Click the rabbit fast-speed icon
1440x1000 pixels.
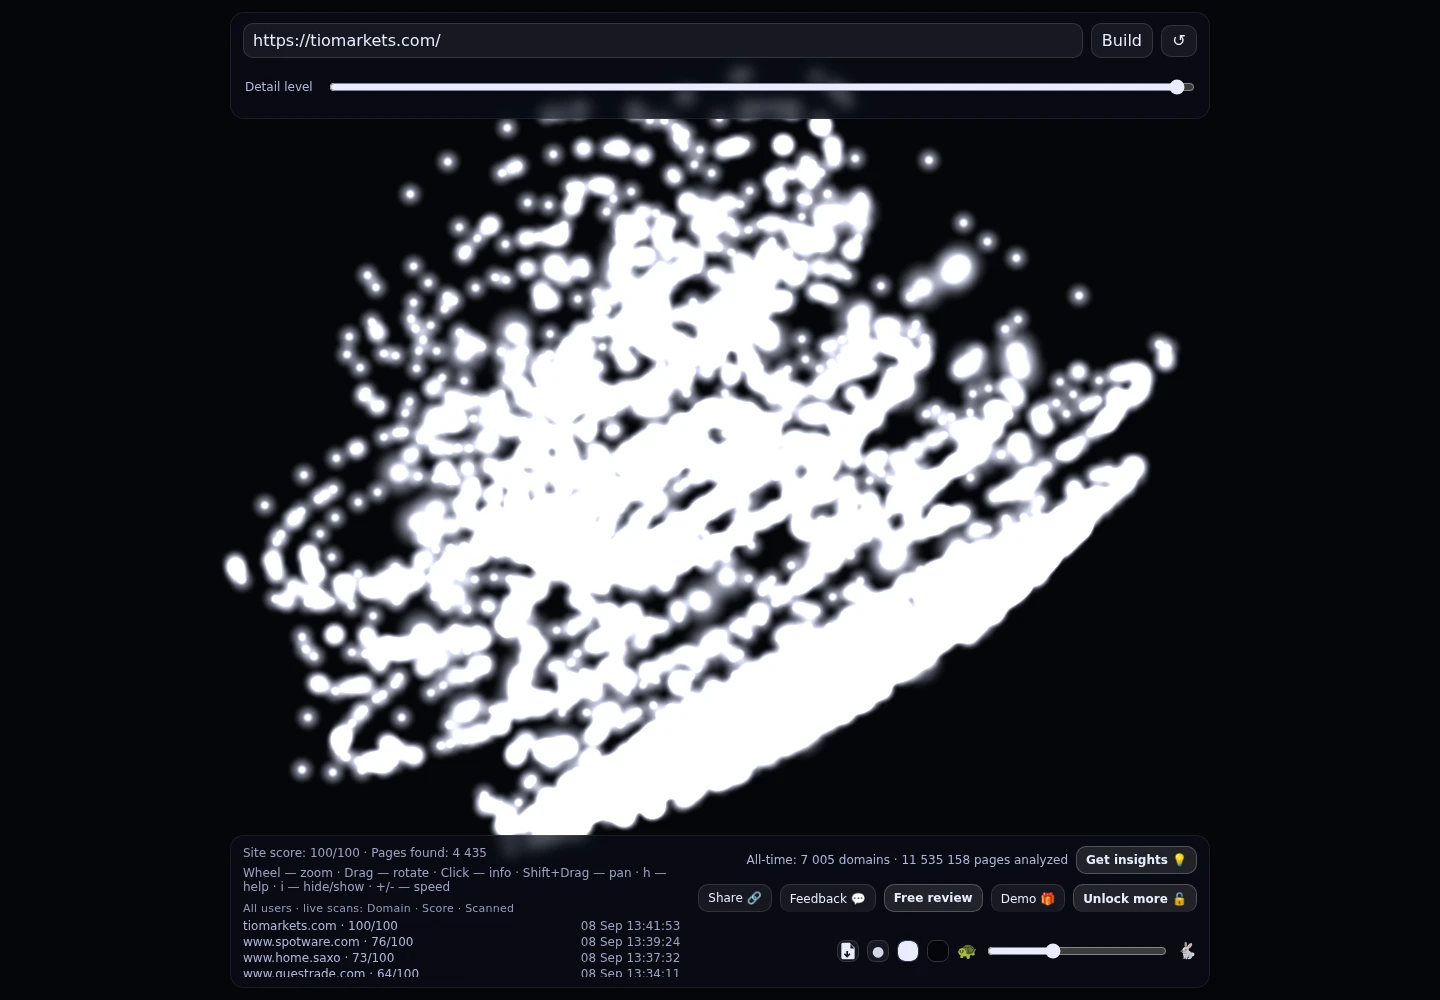coord(1187,951)
